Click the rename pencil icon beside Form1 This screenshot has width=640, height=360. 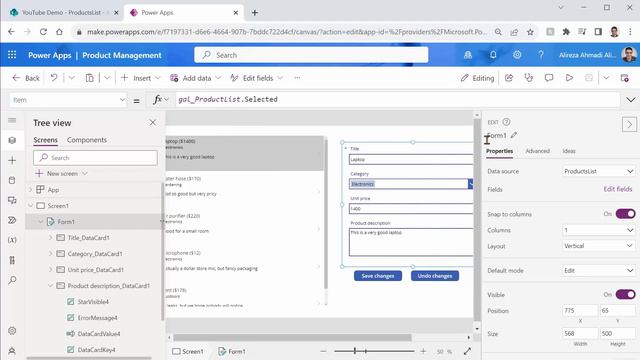click(514, 135)
